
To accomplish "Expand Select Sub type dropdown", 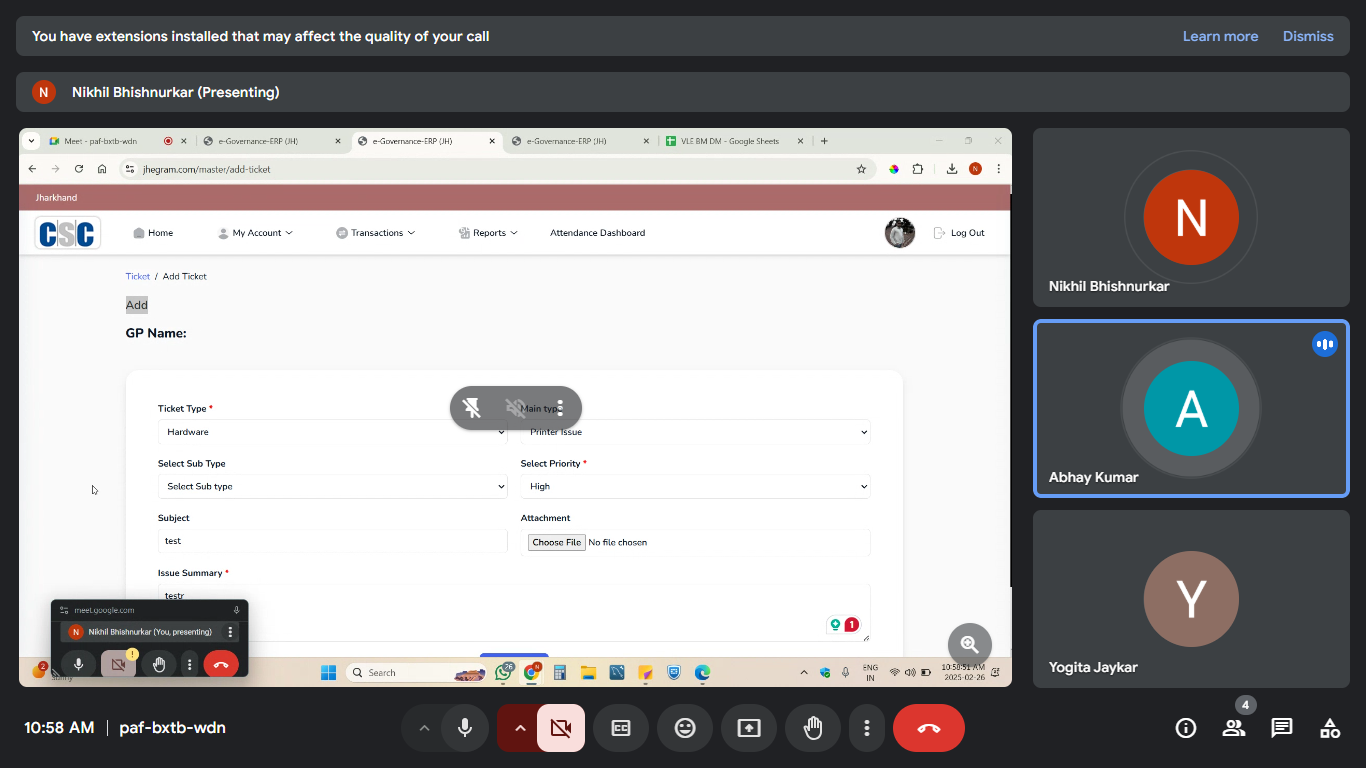I will click(333, 486).
